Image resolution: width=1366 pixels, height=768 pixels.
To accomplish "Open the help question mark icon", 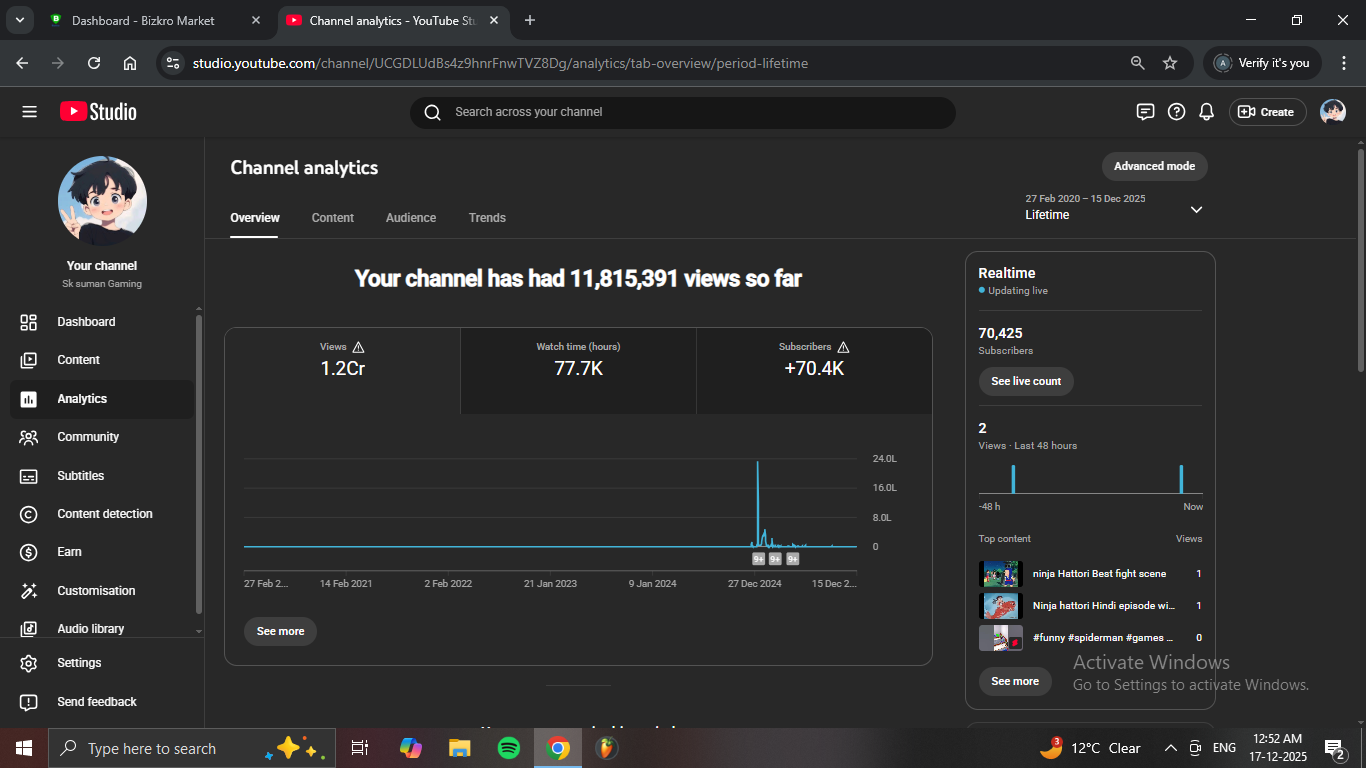I will (1177, 112).
